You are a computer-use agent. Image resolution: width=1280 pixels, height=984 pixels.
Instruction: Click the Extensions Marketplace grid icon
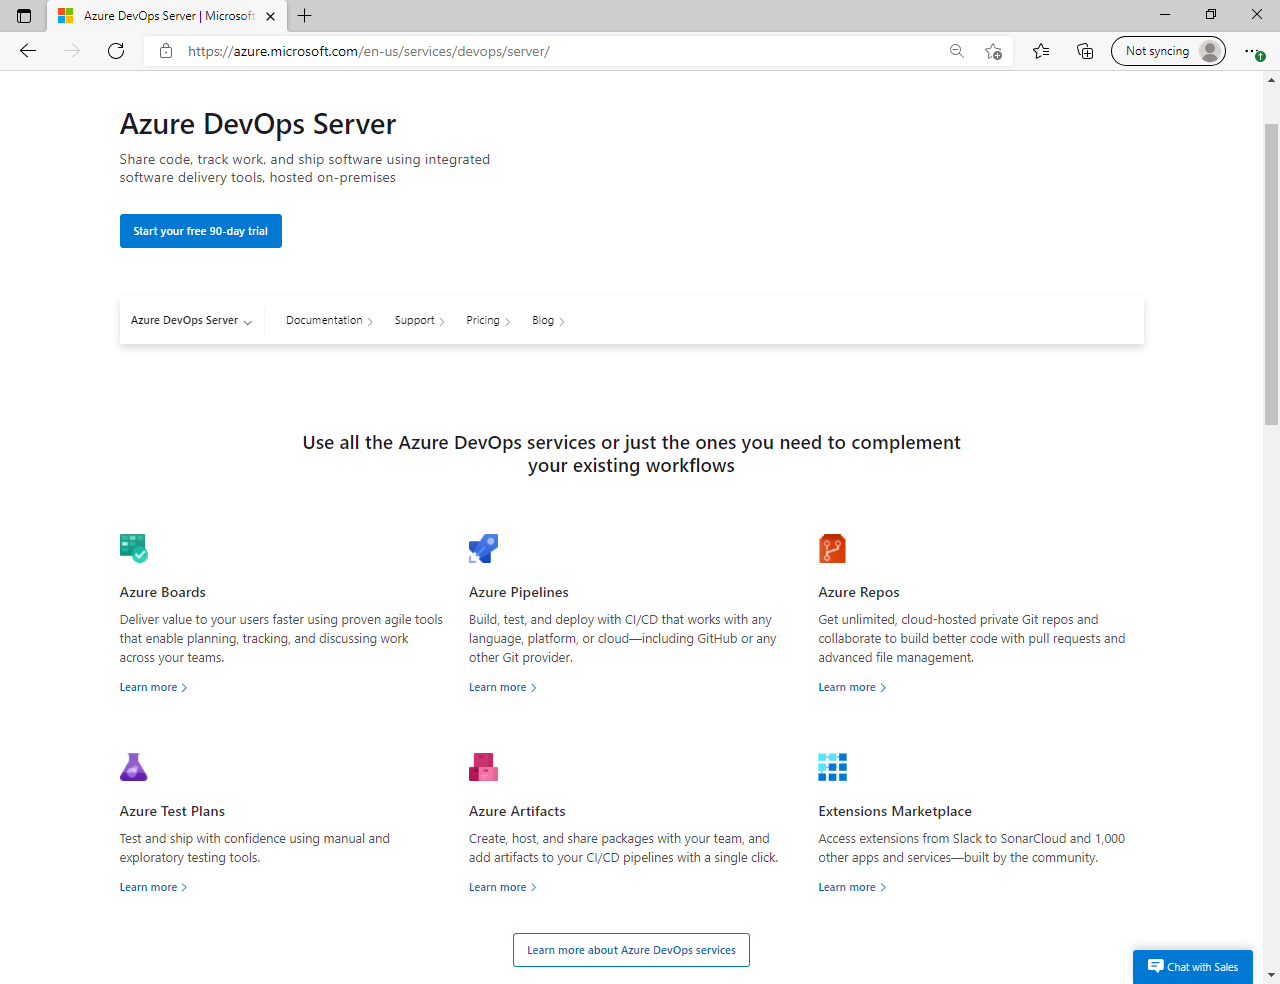tap(832, 767)
